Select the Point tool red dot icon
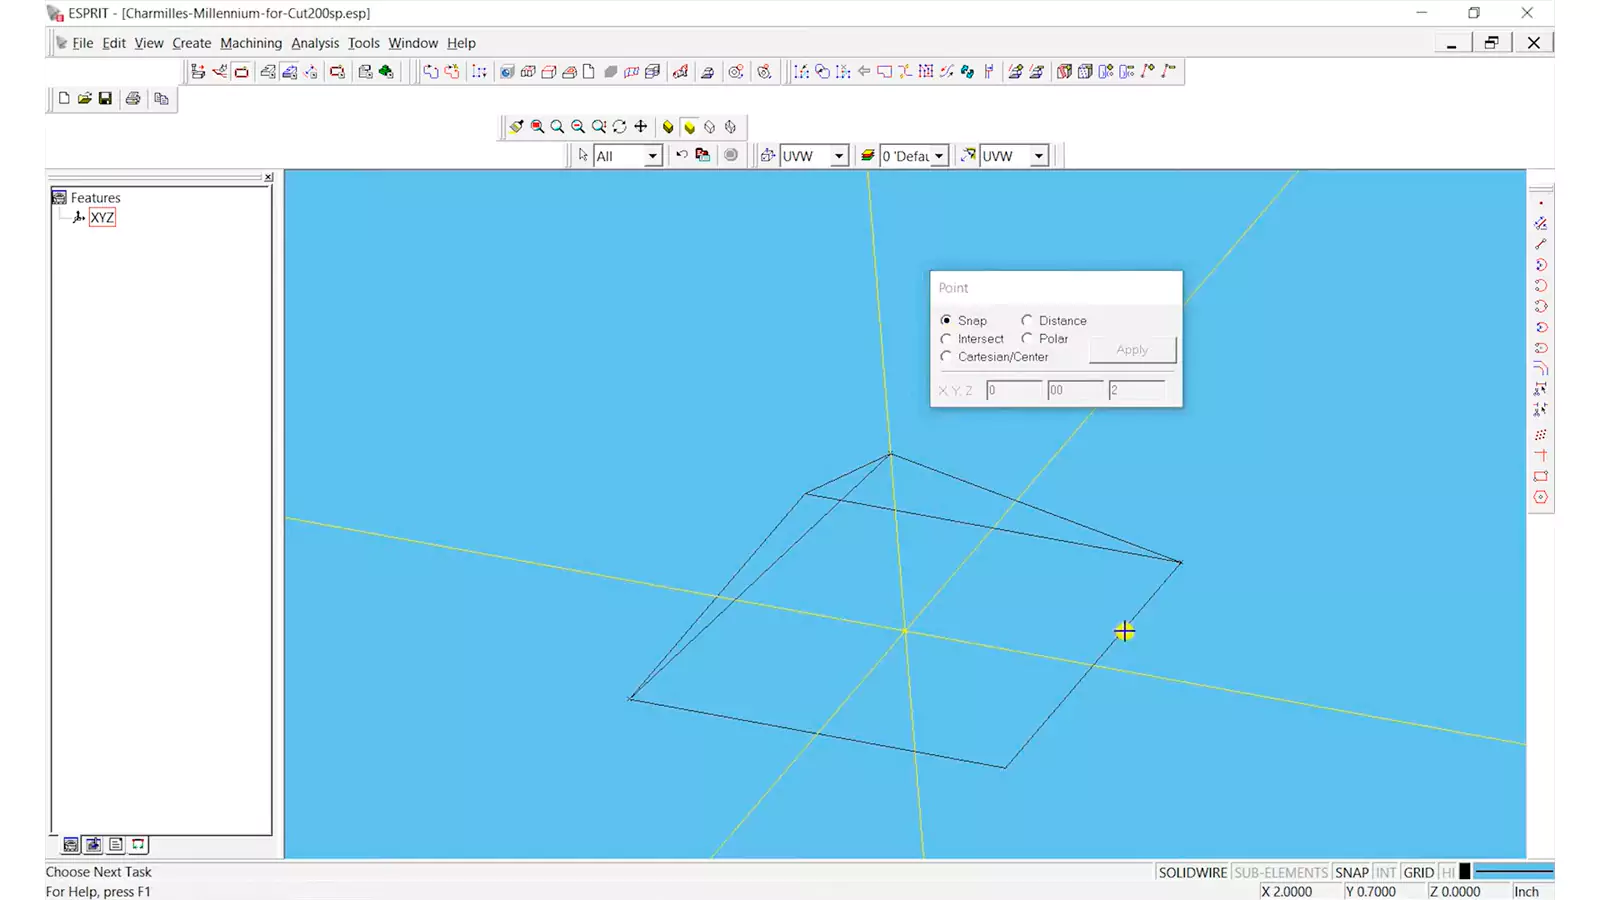1600x900 pixels. [x=1541, y=203]
